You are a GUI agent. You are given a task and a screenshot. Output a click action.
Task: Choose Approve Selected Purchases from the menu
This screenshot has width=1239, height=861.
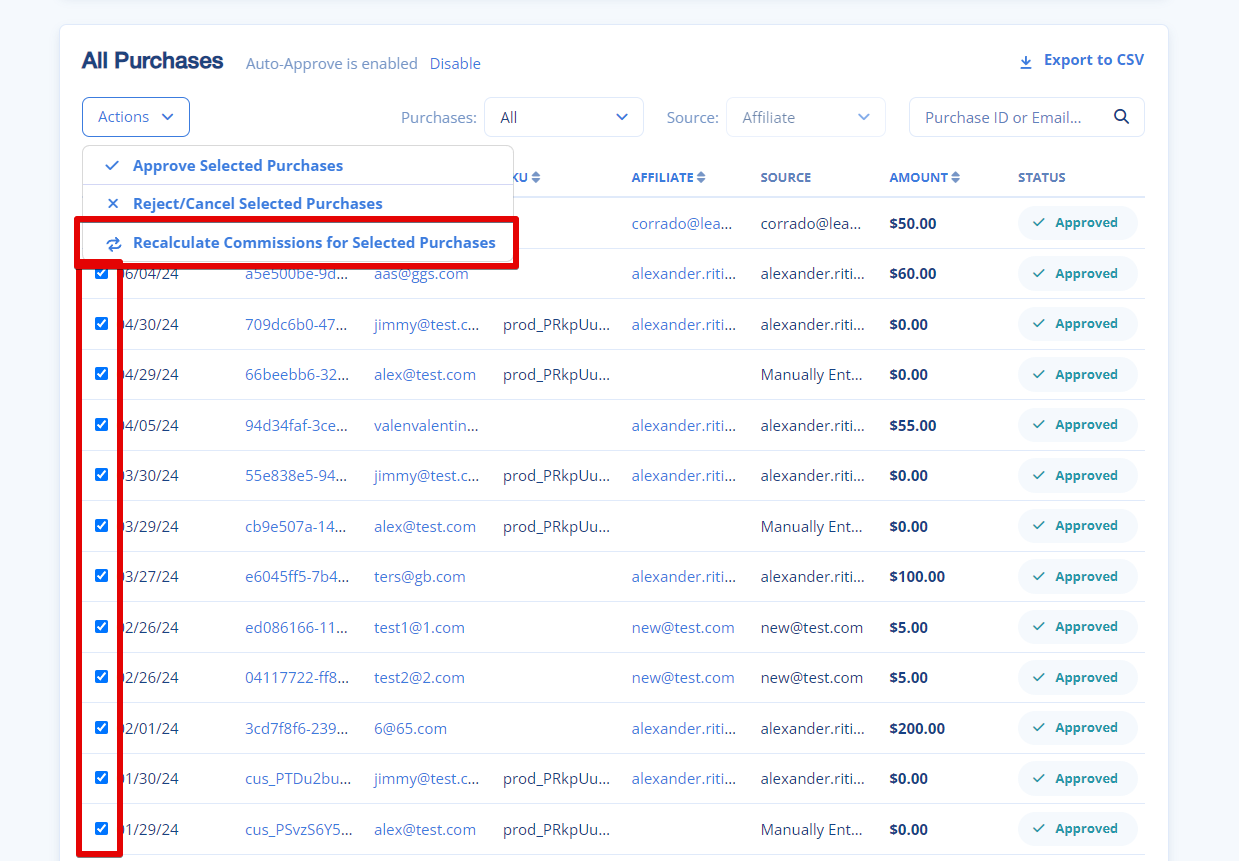pyautogui.click(x=240, y=165)
